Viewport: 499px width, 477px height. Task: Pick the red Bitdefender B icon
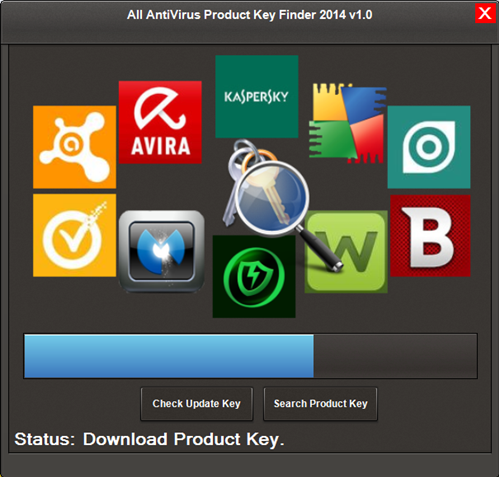pyautogui.click(x=430, y=236)
